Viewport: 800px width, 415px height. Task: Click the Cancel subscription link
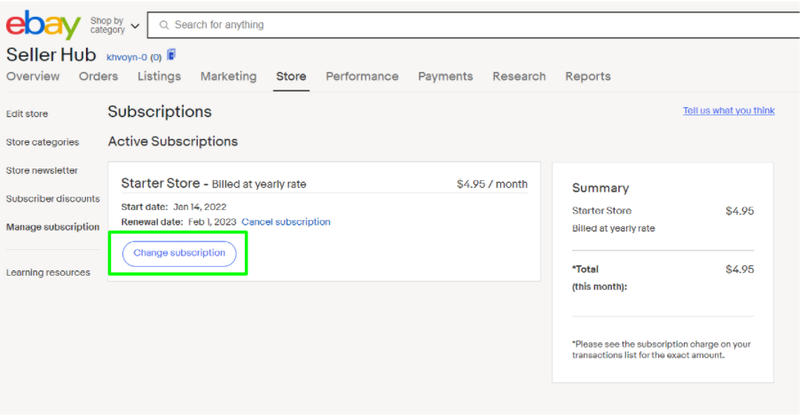(286, 222)
